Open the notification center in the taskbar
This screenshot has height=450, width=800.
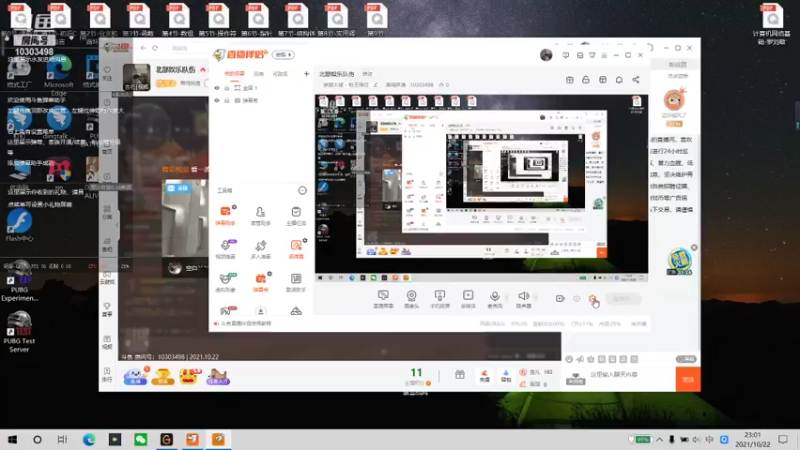(x=783, y=439)
